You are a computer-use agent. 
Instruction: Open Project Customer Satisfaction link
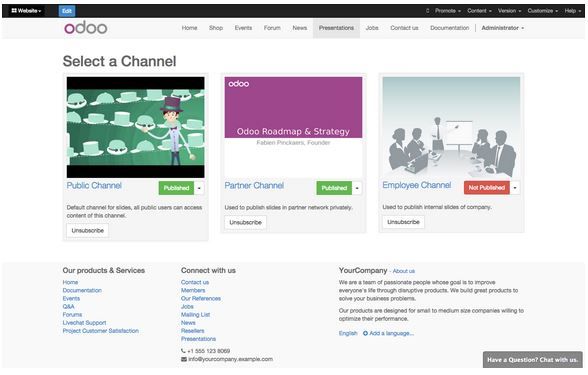[x=101, y=331]
